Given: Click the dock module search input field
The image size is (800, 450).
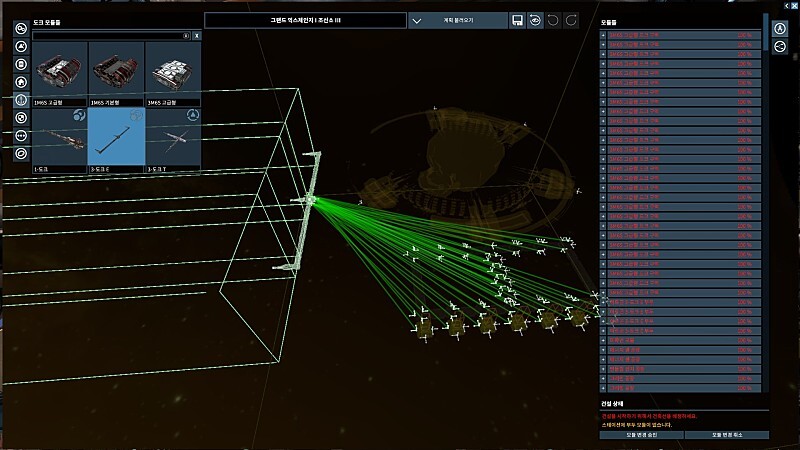Looking at the screenshot, I should pos(111,36).
